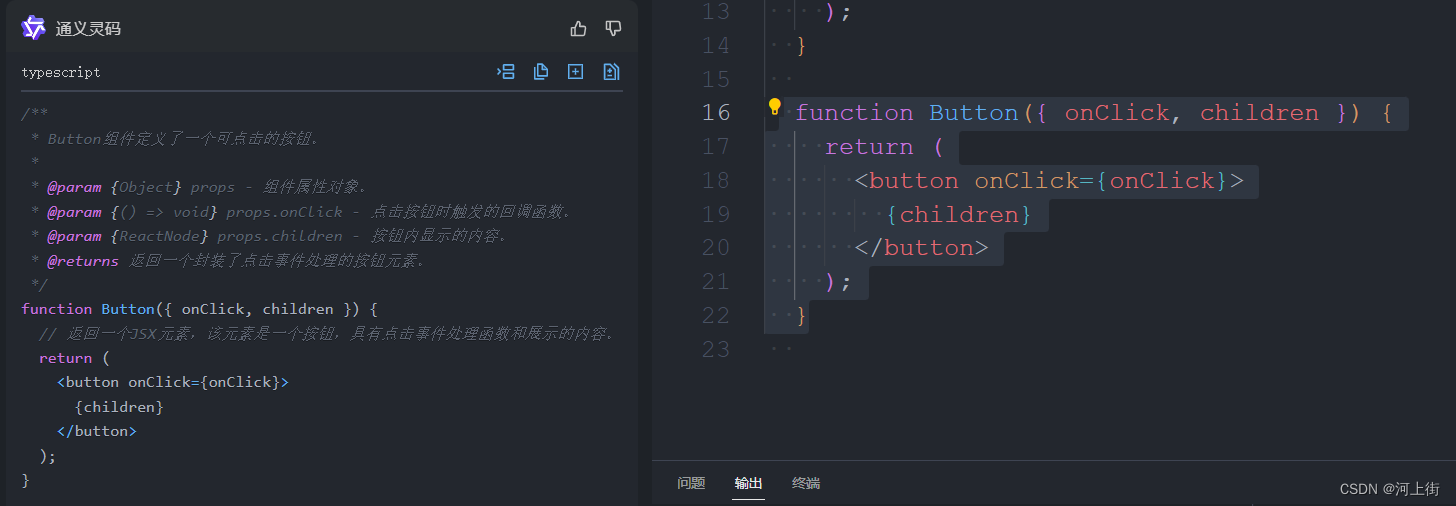
Task: Click line number 14 in gutter
Action: 716,46
